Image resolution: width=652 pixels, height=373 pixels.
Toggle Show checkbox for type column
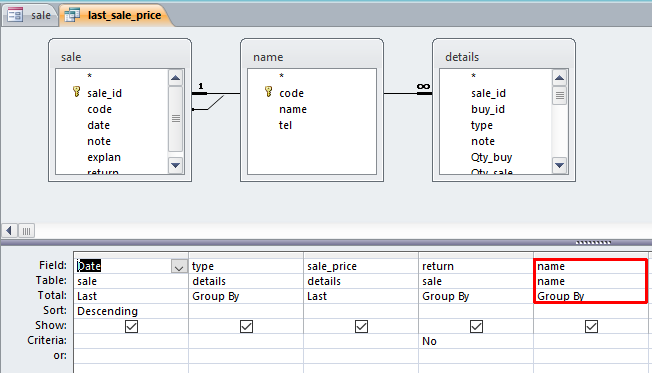246,326
